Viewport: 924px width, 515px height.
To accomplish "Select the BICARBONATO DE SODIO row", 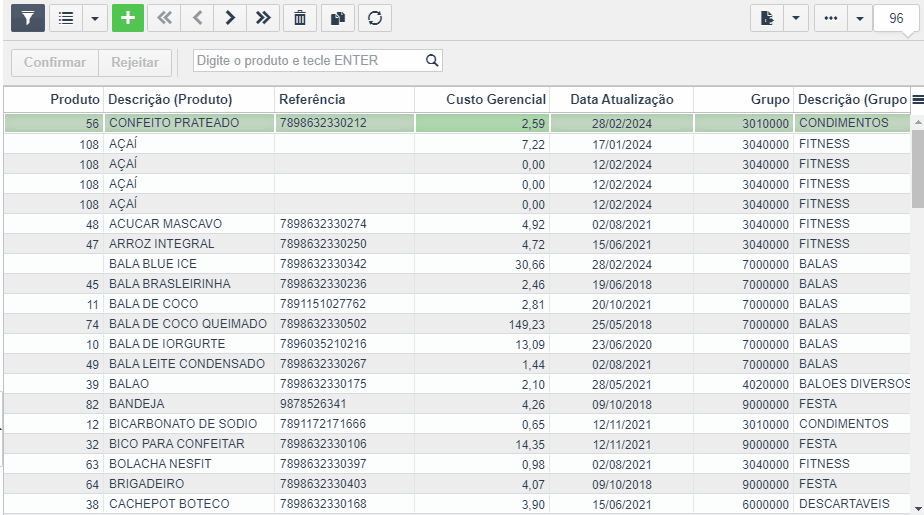I will point(457,424).
